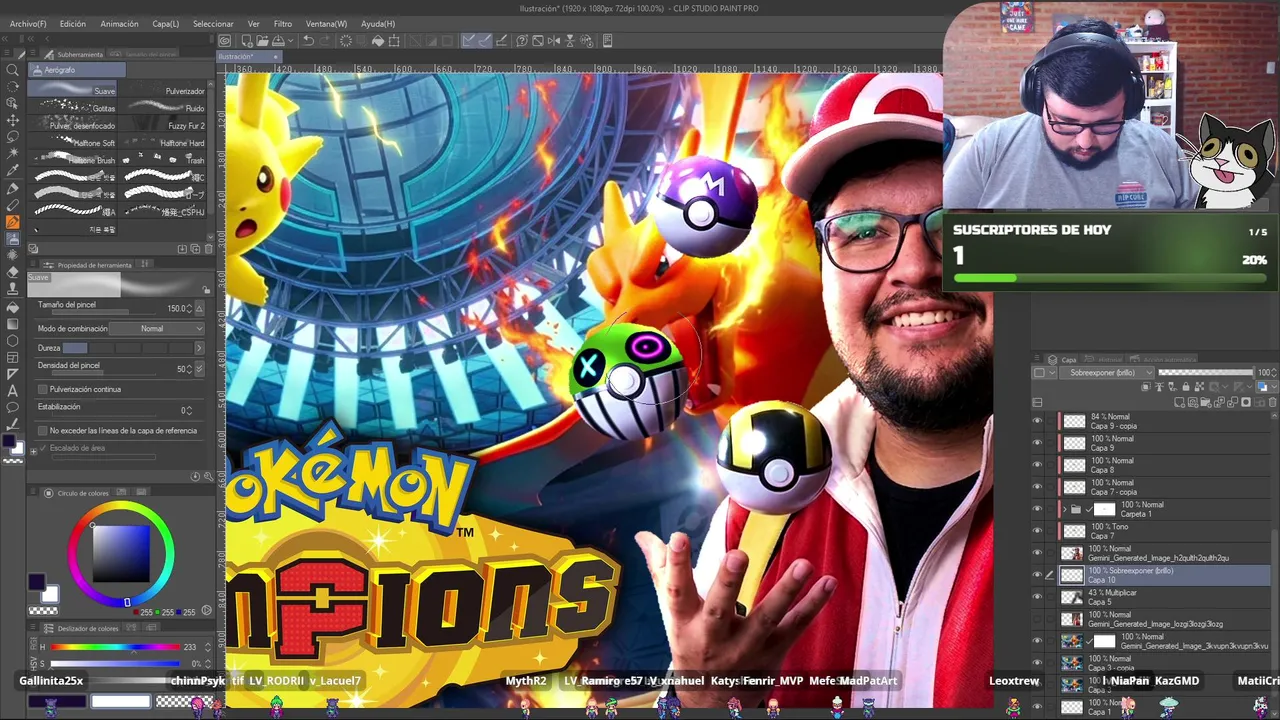Screen dimensions: 1280x720
Task: Open the Capa(L) menu
Action: 166,23
